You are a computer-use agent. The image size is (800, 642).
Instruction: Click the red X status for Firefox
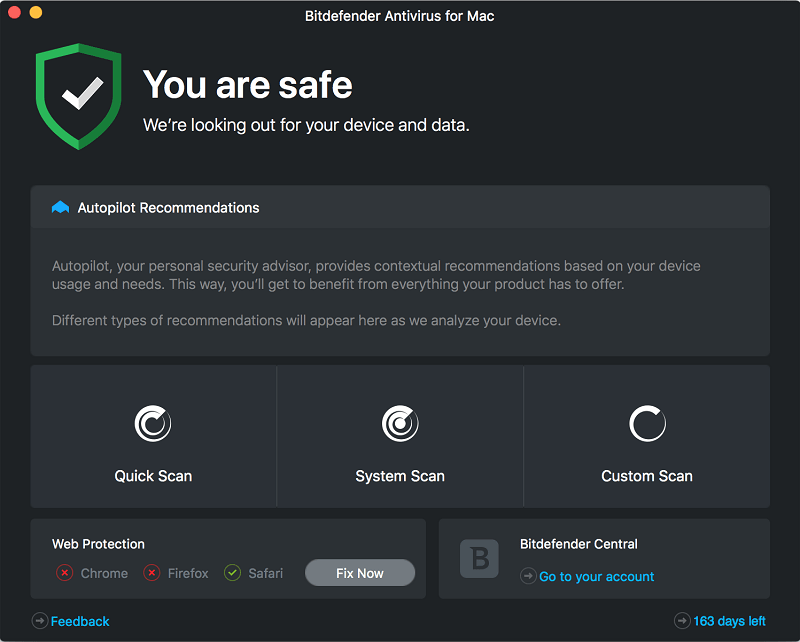(152, 573)
